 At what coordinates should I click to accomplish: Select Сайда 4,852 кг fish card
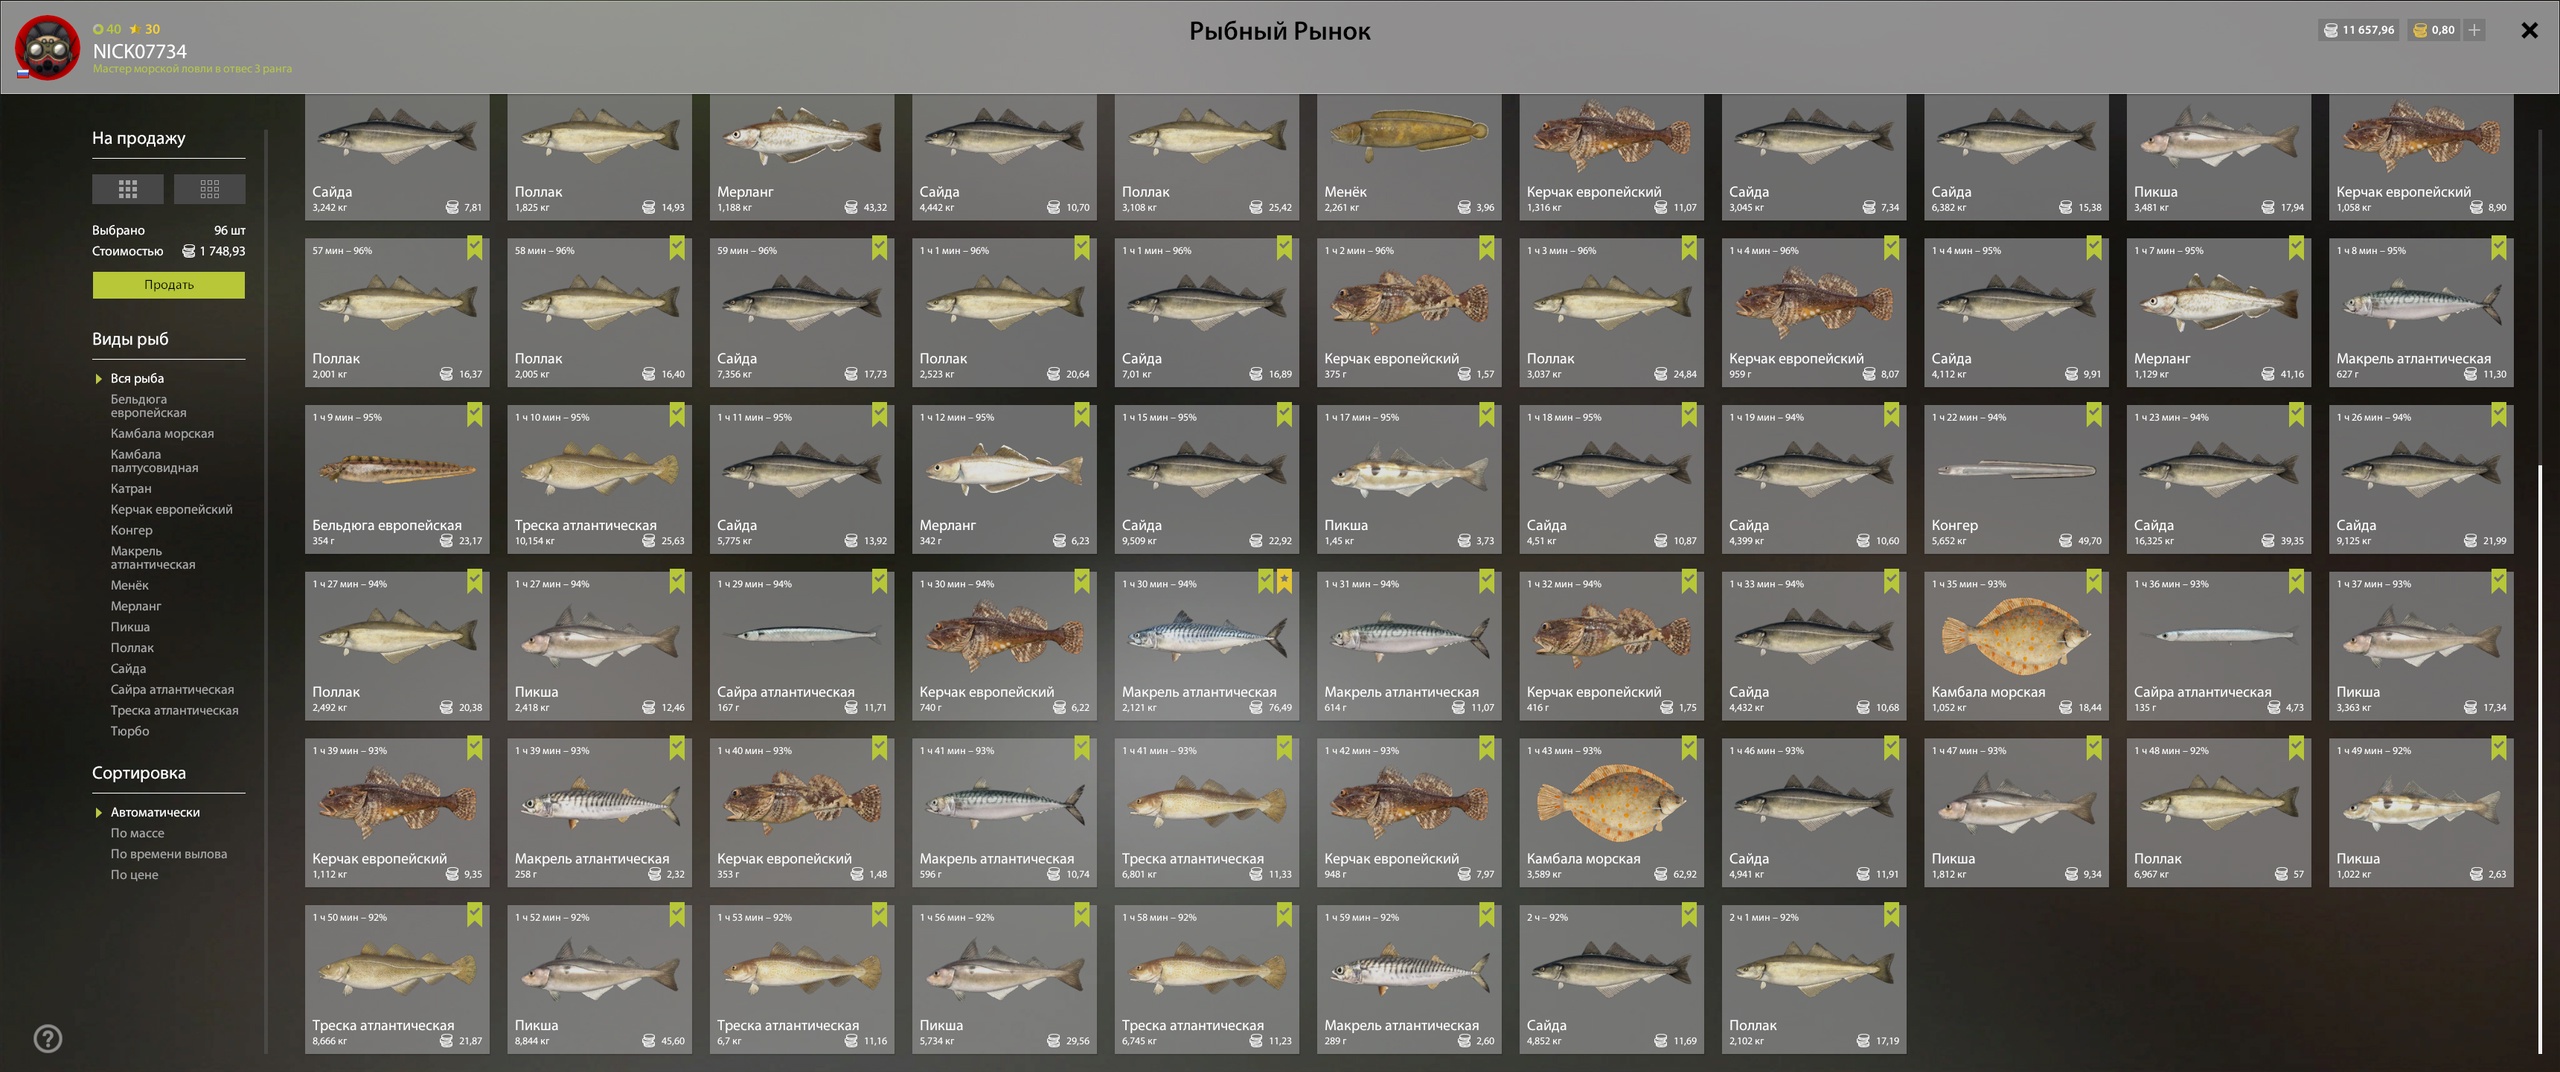pos(1611,978)
